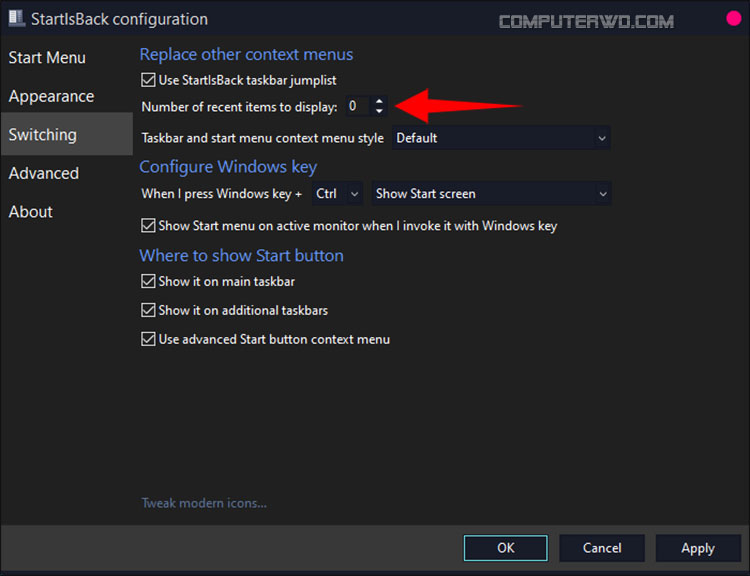Click the Replace other context menus heading
750x576 pixels.
pos(246,55)
